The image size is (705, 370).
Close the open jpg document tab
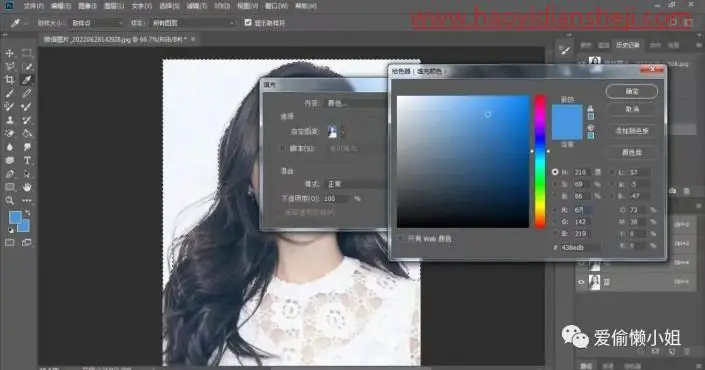tap(193, 39)
